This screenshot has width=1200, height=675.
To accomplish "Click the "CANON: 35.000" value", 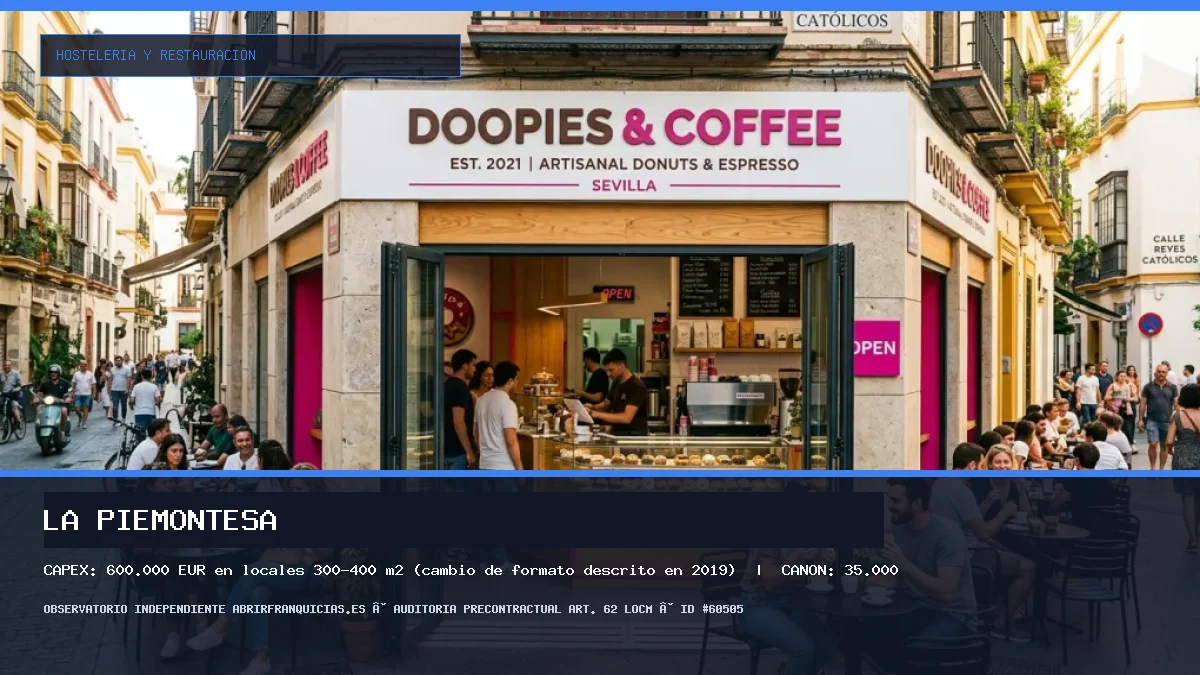I will [x=839, y=570].
